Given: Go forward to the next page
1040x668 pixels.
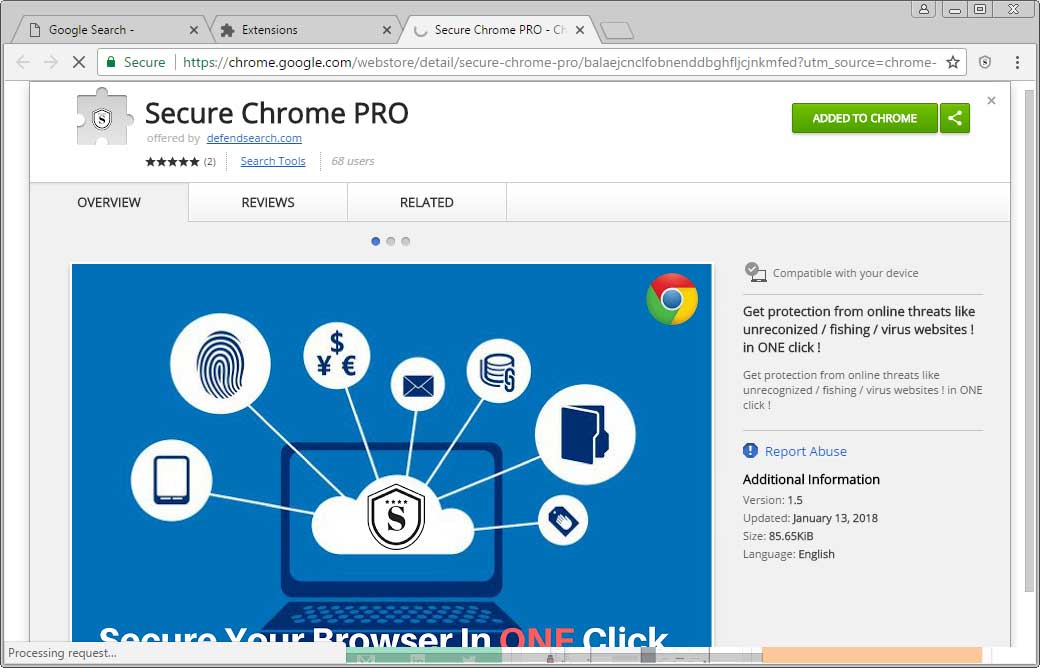Looking at the screenshot, I should [50, 62].
